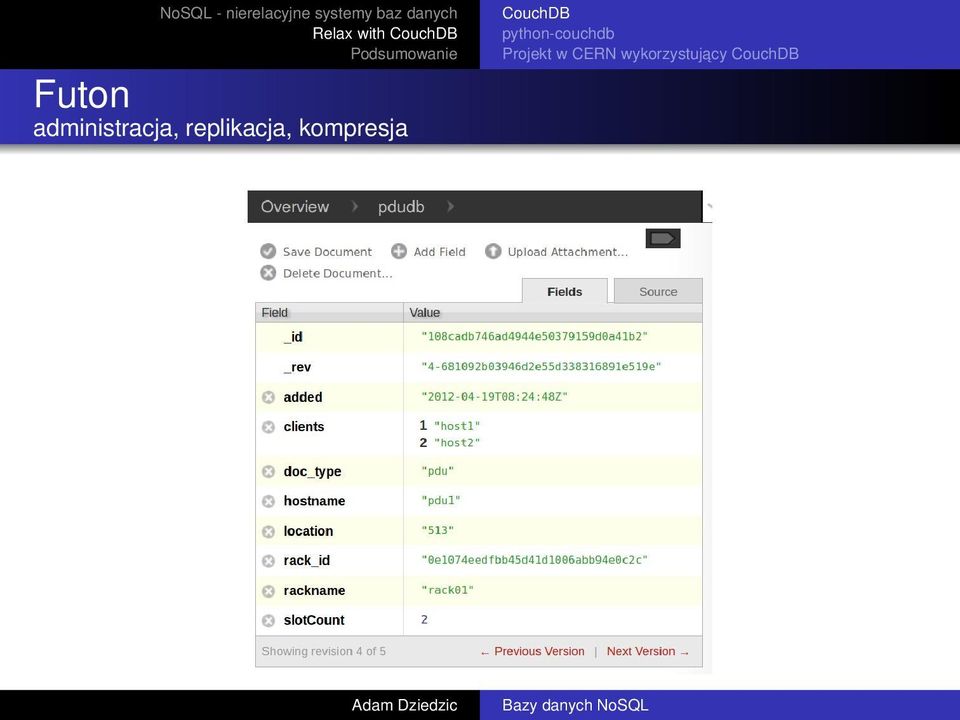960x720 pixels.
Task: Click the rack_id field name
Action: point(307,561)
